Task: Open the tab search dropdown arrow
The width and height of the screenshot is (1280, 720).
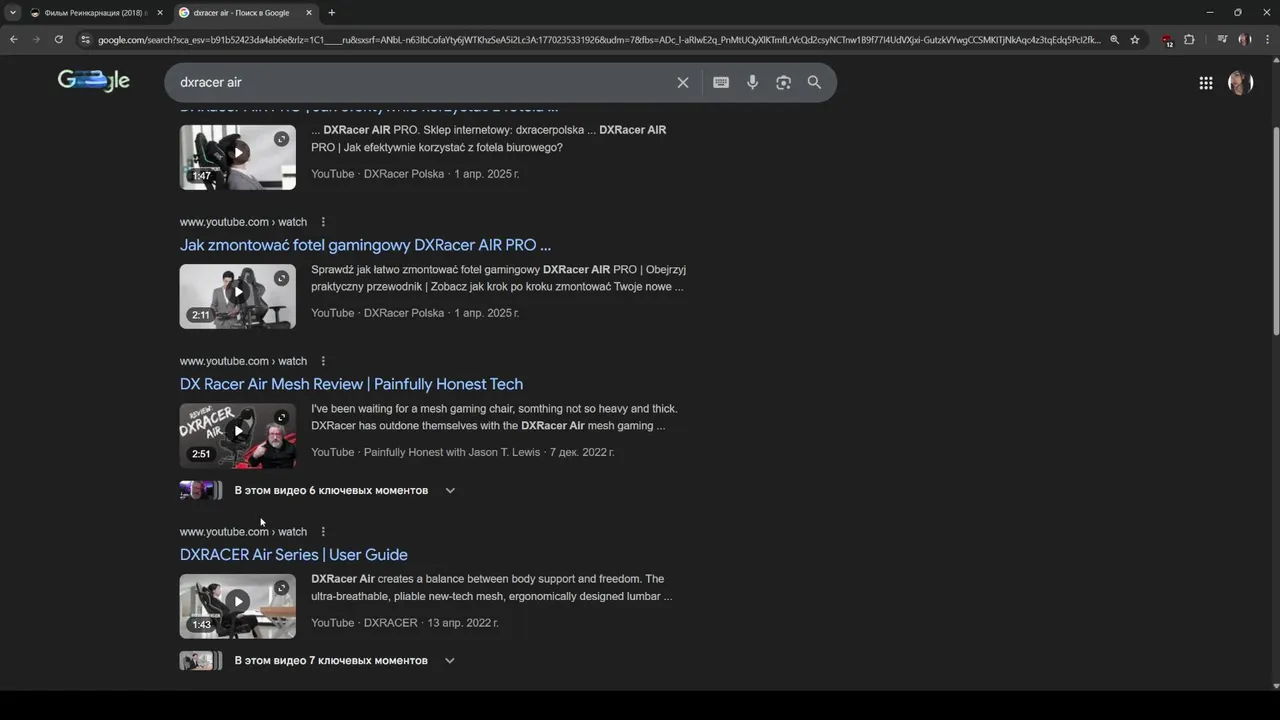Action: tap(13, 13)
